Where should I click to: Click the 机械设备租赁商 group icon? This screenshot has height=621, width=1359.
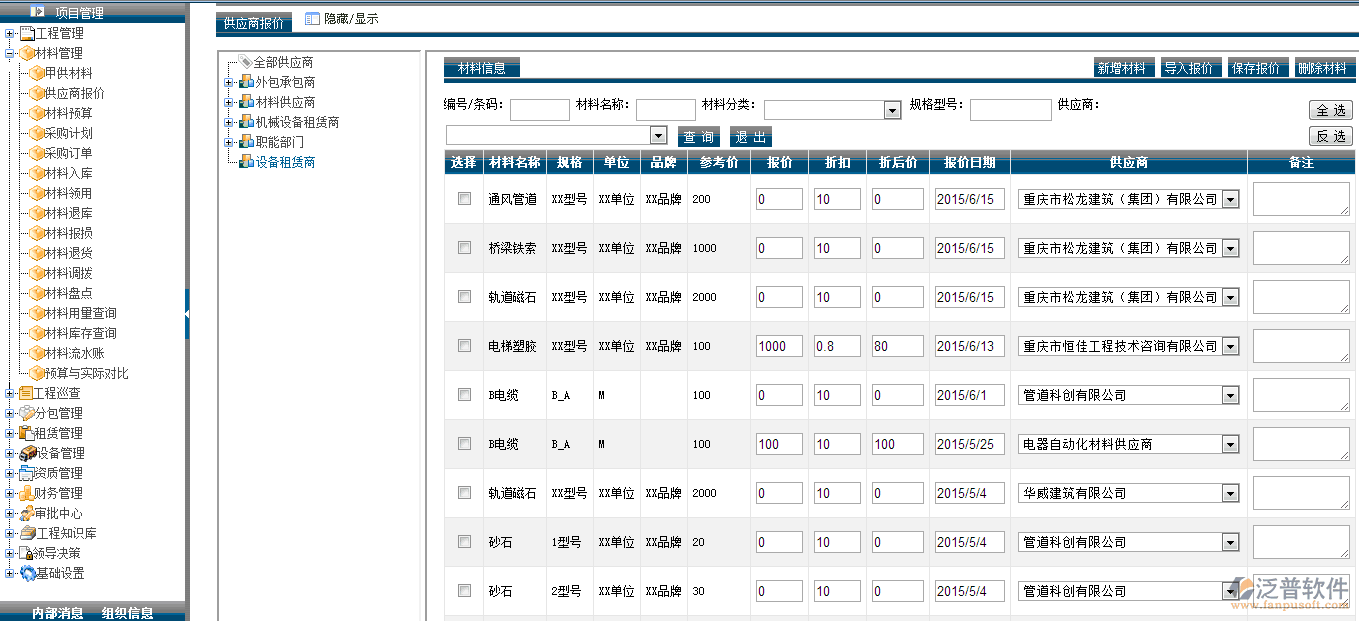(246, 122)
